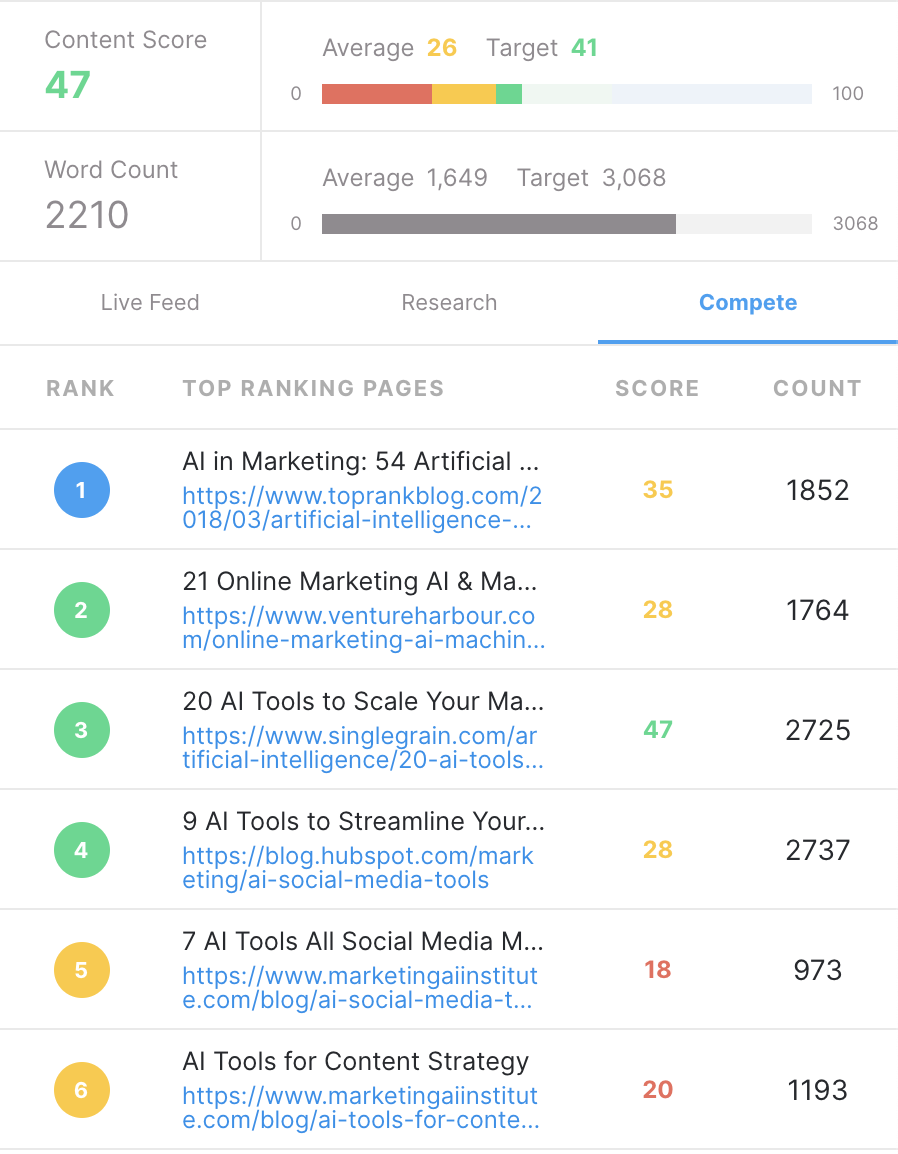Open the marketingaiinstitute ai-social-media link
The height and width of the screenshot is (1154, 898).
361,988
